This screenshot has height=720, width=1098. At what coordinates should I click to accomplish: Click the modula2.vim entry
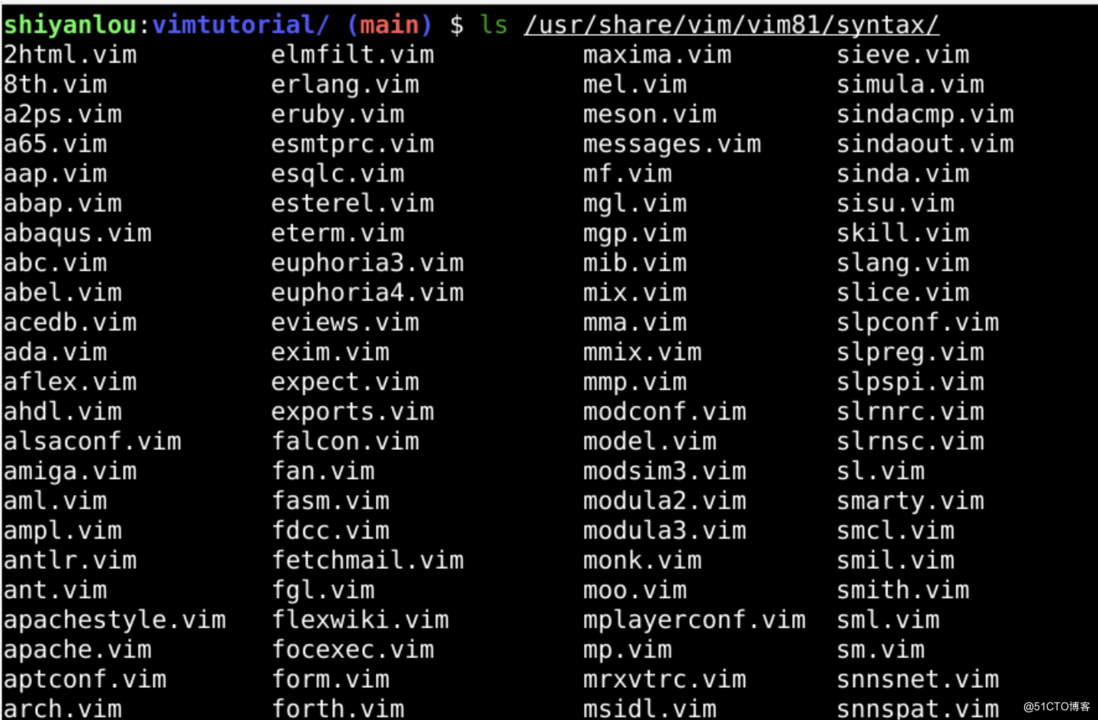pos(665,501)
